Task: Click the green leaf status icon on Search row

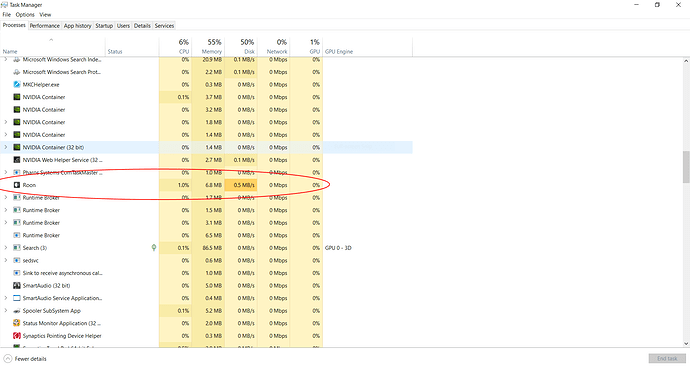Action: click(x=154, y=248)
